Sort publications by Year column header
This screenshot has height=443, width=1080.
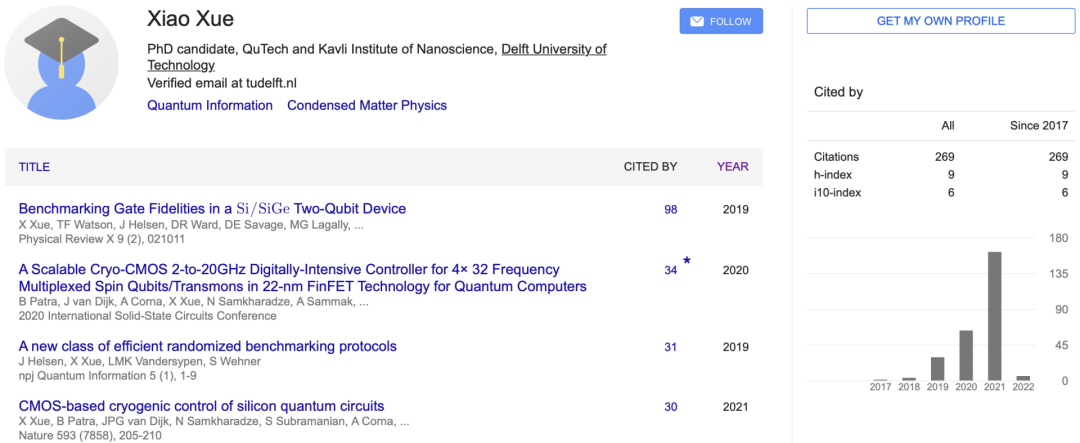(x=732, y=167)
